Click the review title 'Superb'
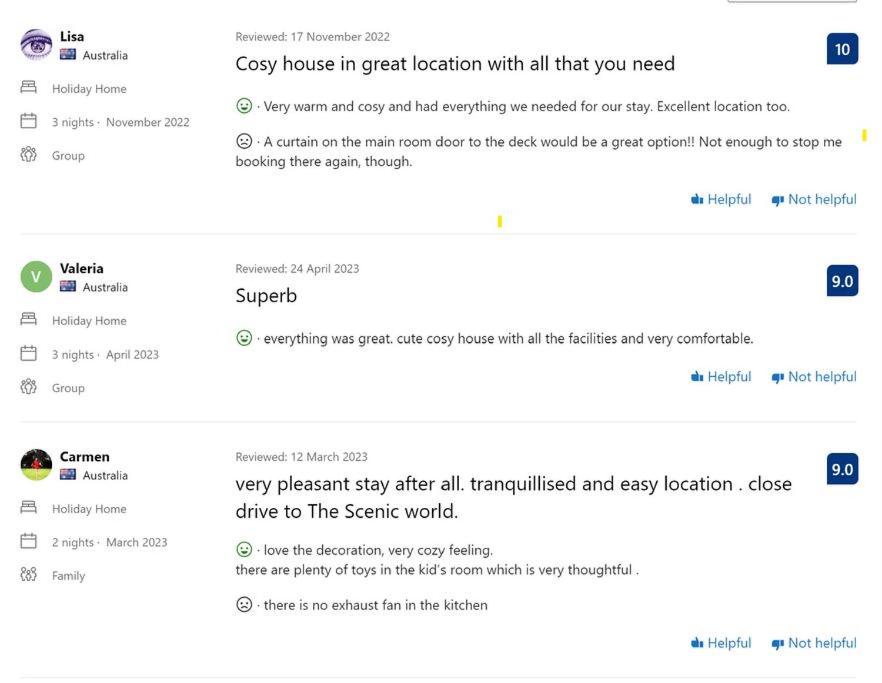 click(x=266, y=296)
